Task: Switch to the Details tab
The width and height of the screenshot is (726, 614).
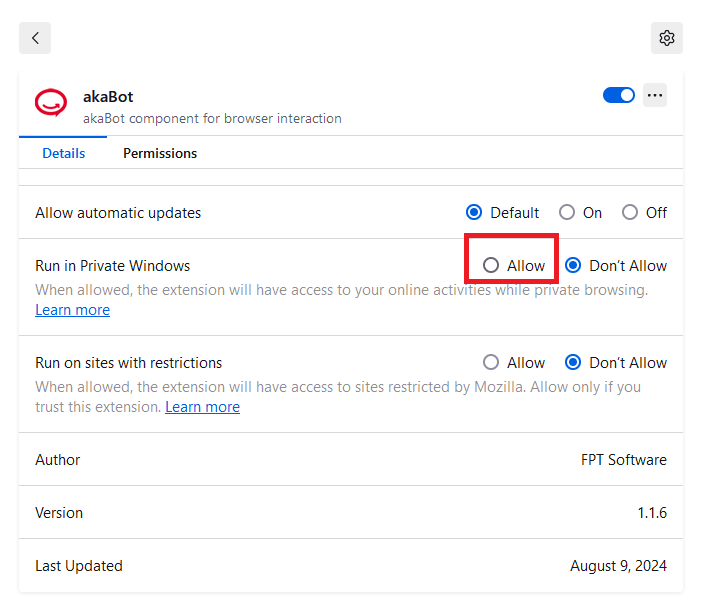Action: [63, 153]
